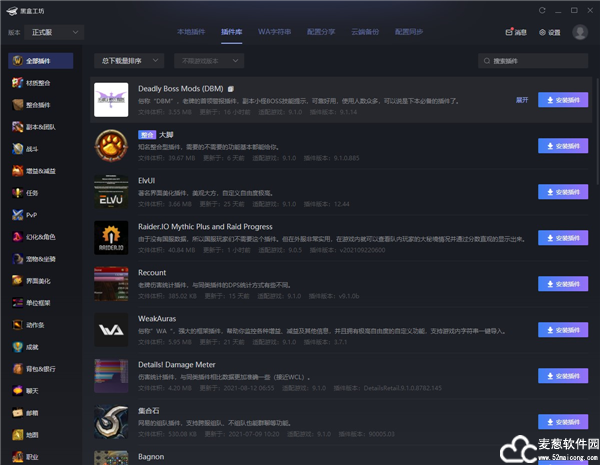Click the Raider.IO thumbnail
Screen dimensions: 600x465
(111, 238)
